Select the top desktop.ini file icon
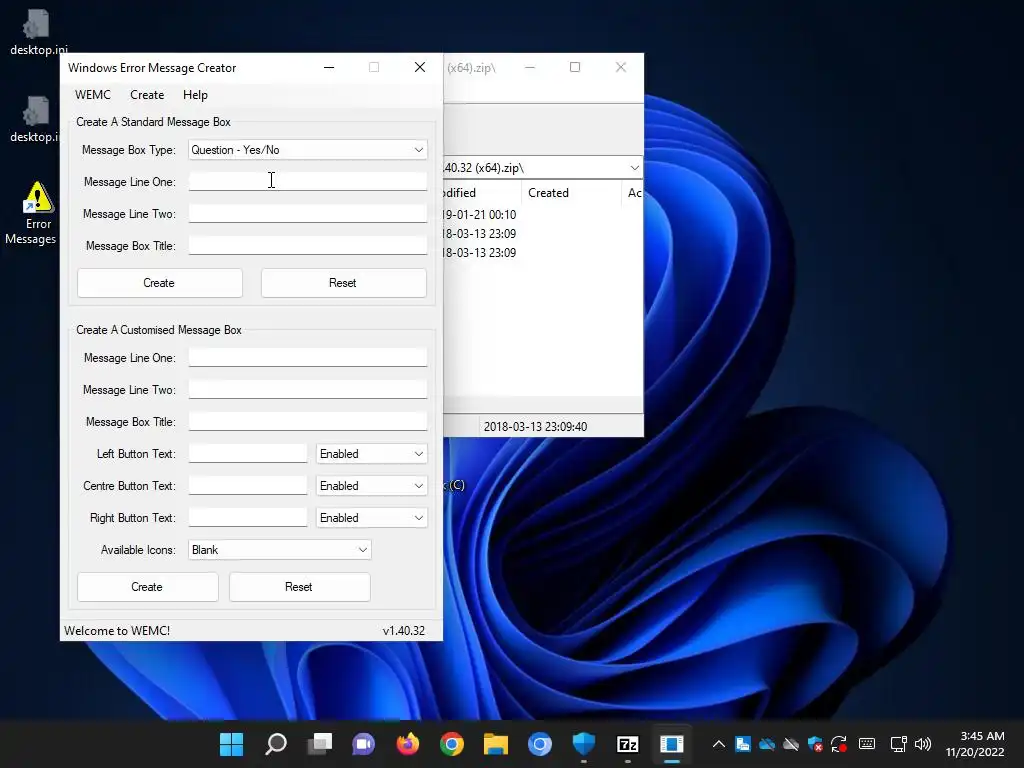Viewport: 1024px width, 768px height. click(x=38, y=33)
